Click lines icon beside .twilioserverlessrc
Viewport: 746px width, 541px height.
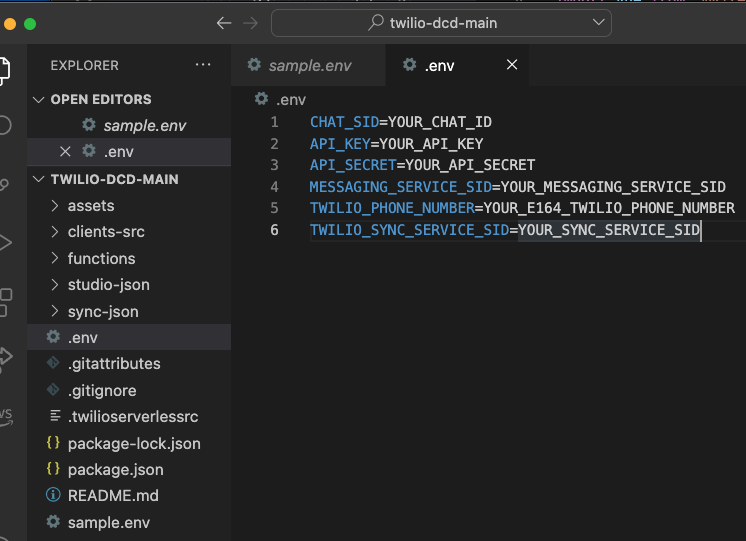pyautogui.click(x=55, y=416)
